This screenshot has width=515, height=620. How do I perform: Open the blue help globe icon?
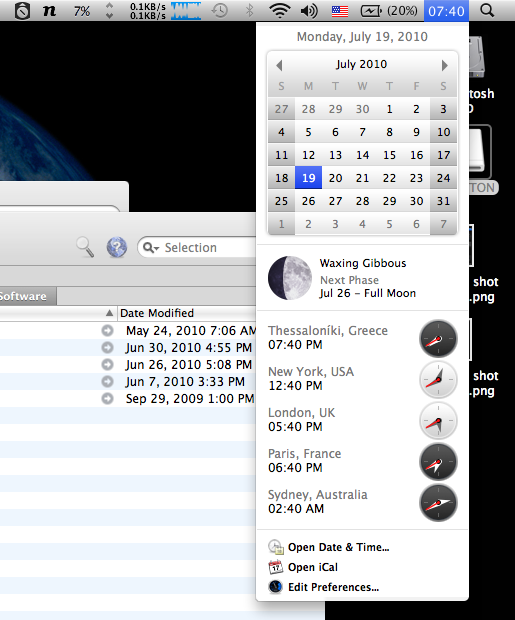click(117, 248)
